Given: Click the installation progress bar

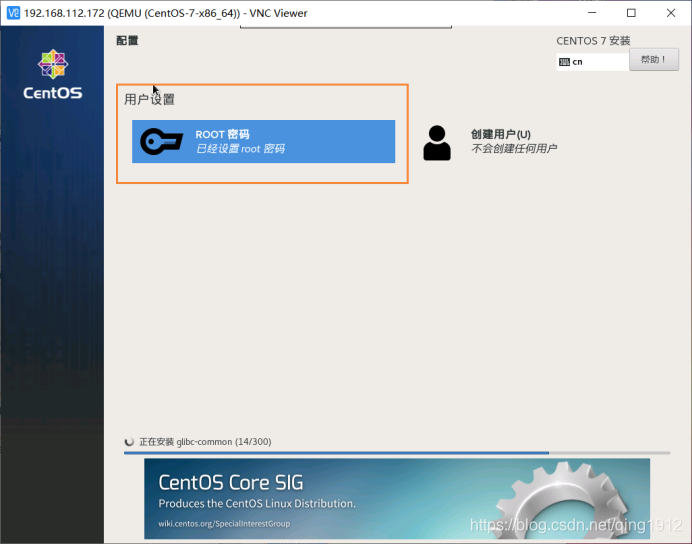Looking at the screenshot, I should tap(397, 453).
